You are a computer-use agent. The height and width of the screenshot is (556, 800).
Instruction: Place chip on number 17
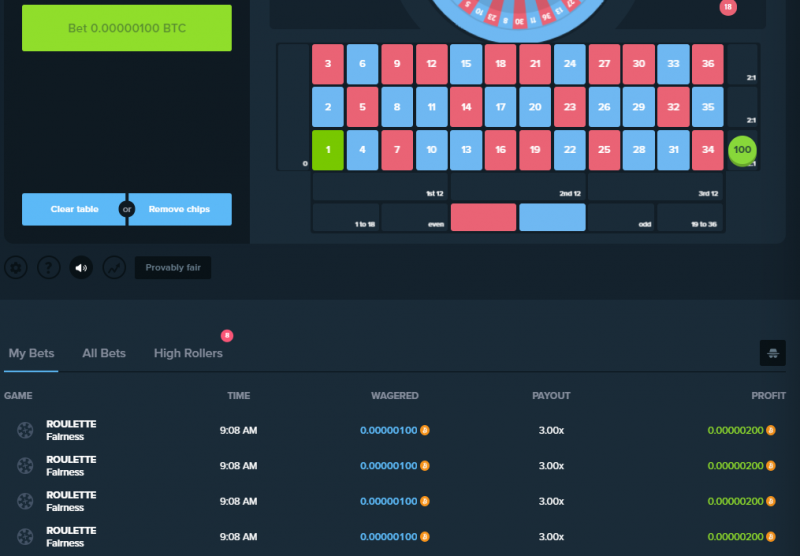[x=501, y=107]
